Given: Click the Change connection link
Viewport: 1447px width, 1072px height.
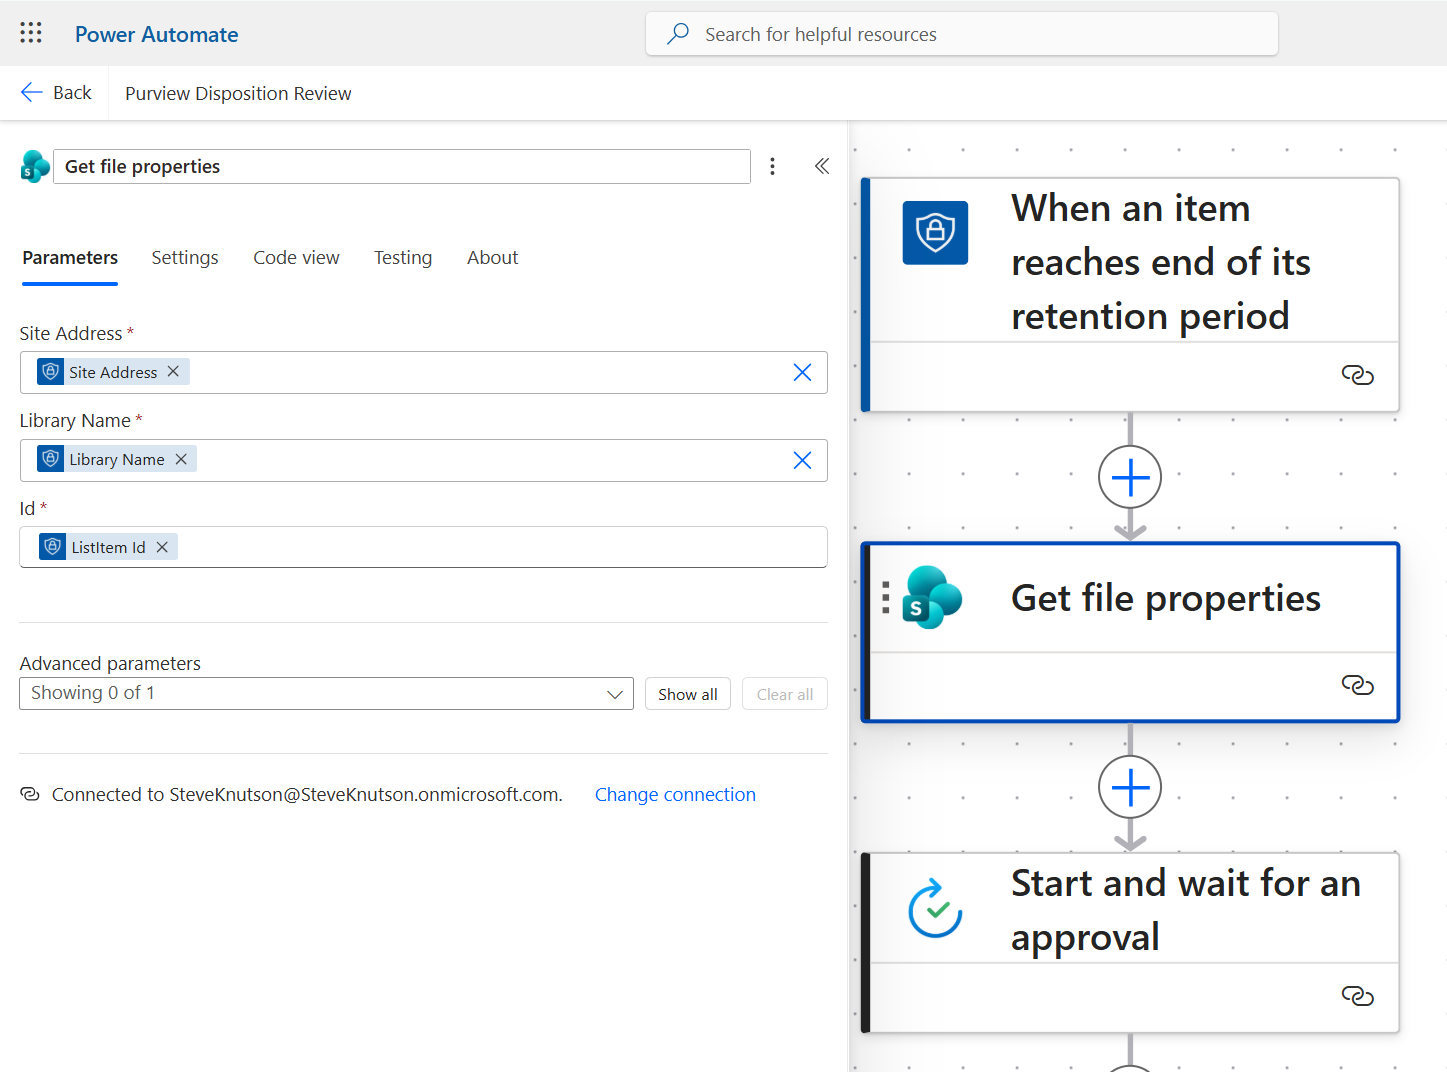Looking at the screenshot, I should tap(675, 795).
